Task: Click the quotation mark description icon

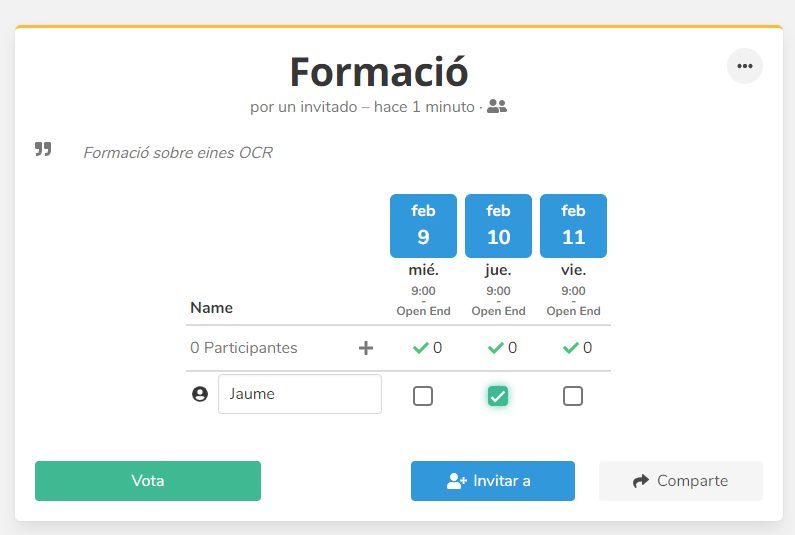Action: 43,149
